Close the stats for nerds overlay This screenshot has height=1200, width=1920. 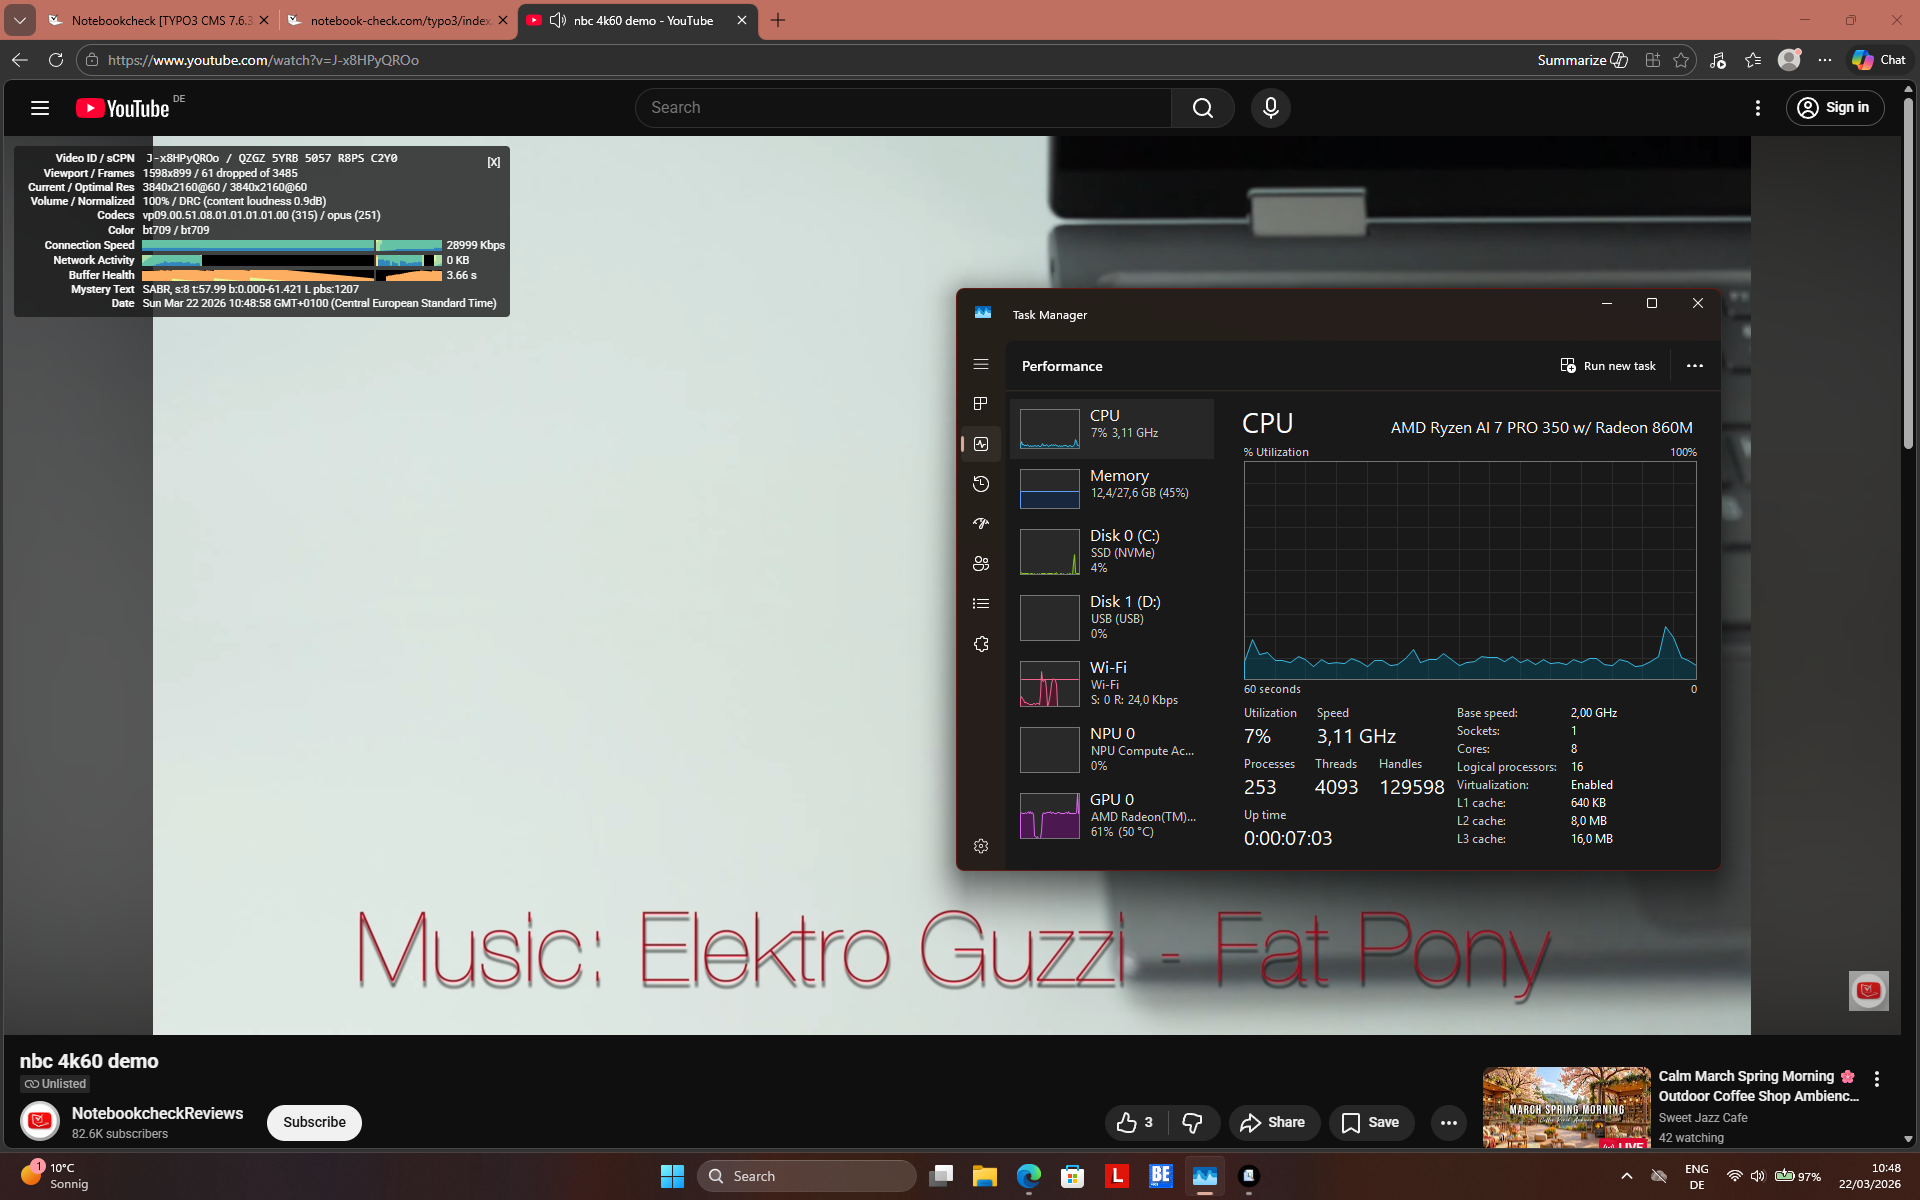494,162
